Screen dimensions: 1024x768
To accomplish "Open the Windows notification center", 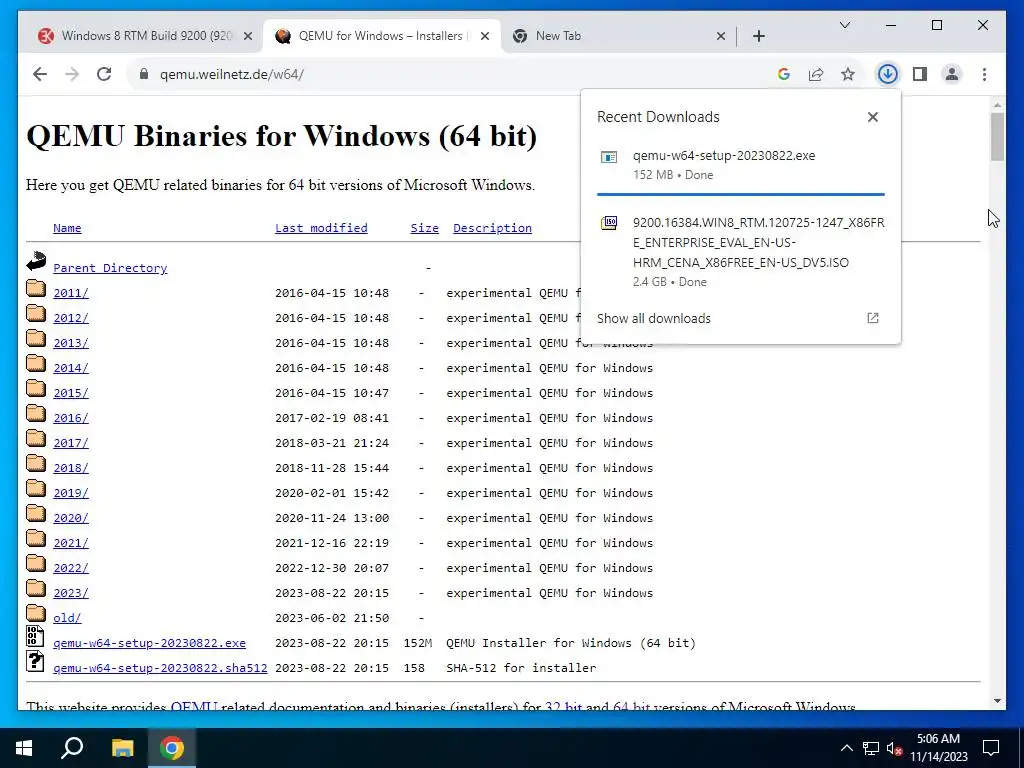I will point(991,748).
